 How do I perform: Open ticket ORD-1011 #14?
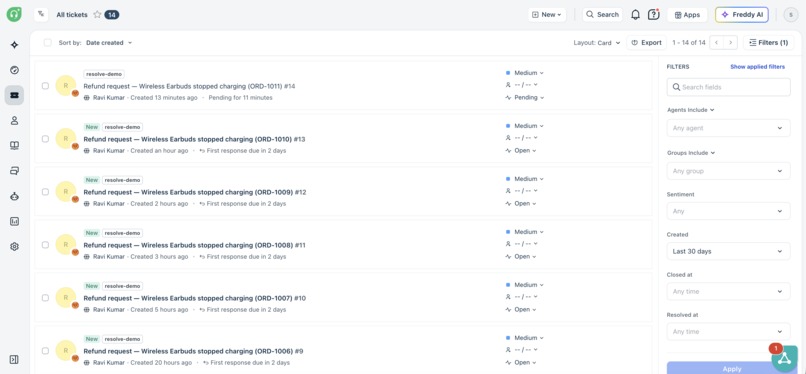(x=189, y=86)
